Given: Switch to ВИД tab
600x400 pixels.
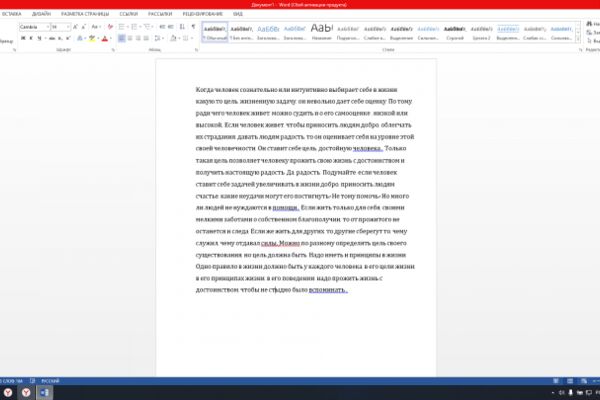Looking at the screenshot, I should click(238, 14).
